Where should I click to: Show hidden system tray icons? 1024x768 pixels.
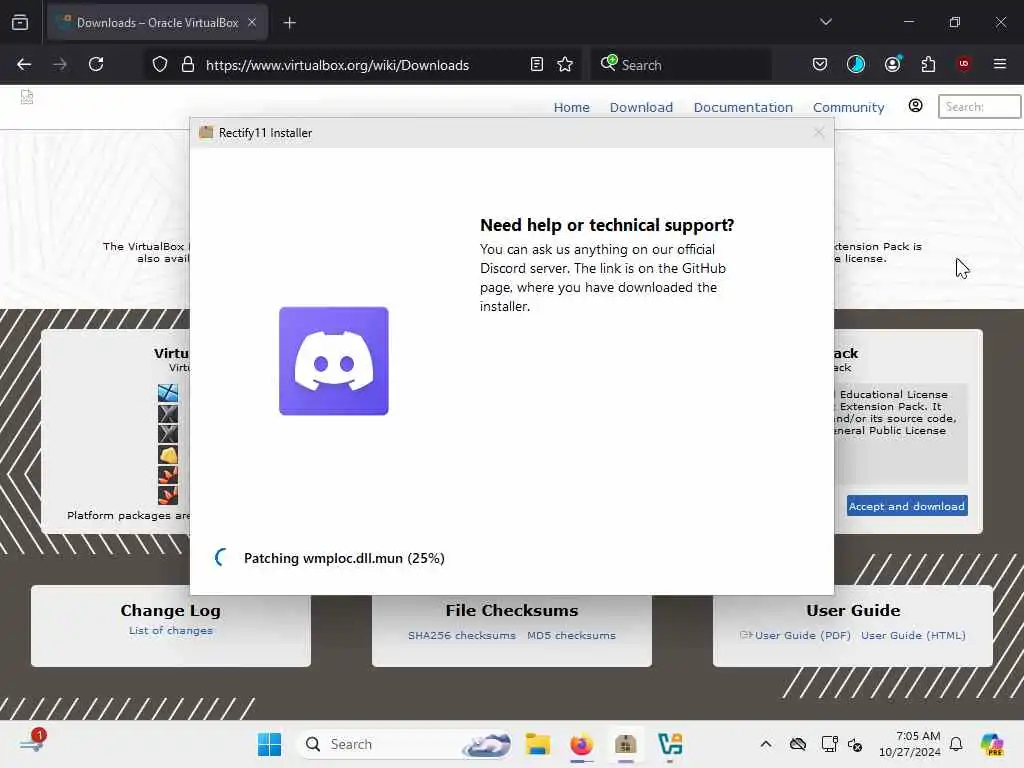pos(766,744)
